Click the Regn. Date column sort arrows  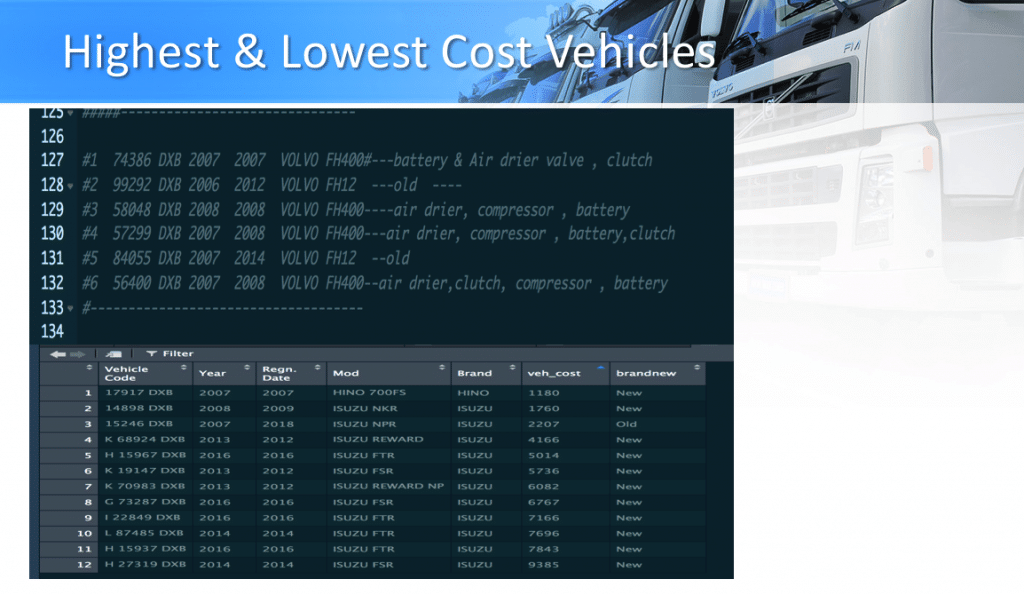[x=317, y=368]
